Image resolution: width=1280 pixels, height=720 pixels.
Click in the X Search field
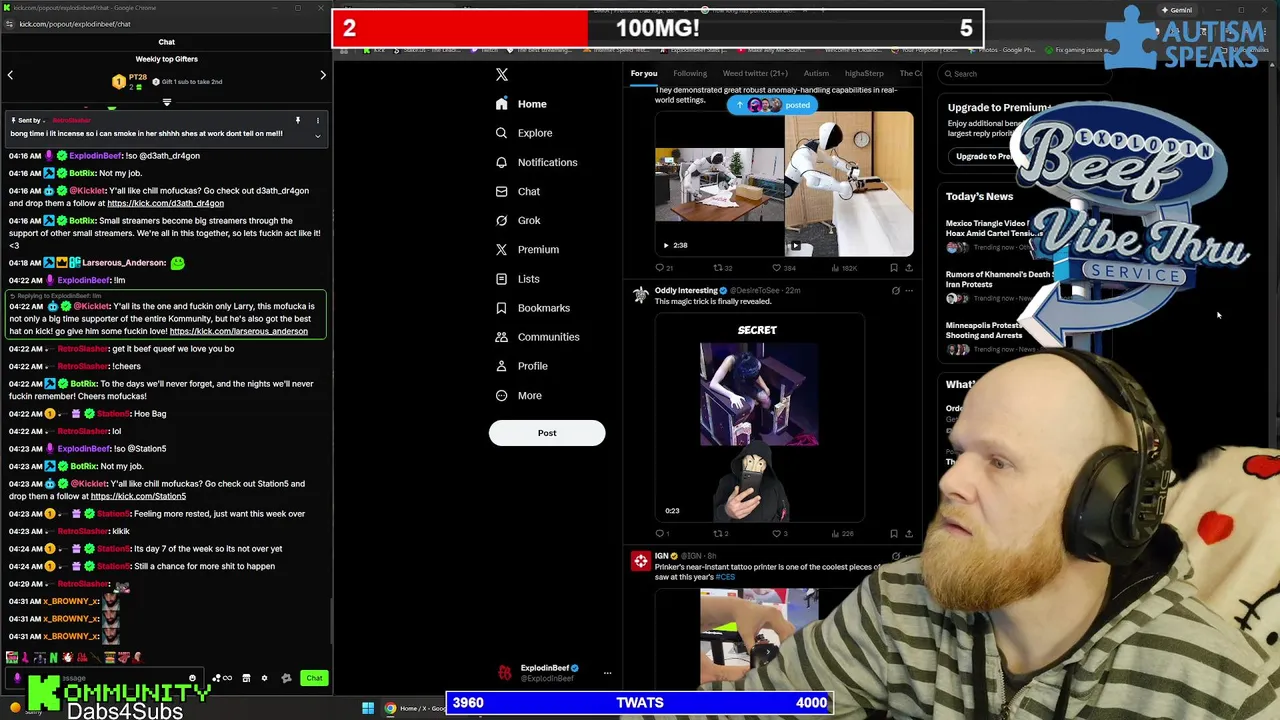(1025, 73)
